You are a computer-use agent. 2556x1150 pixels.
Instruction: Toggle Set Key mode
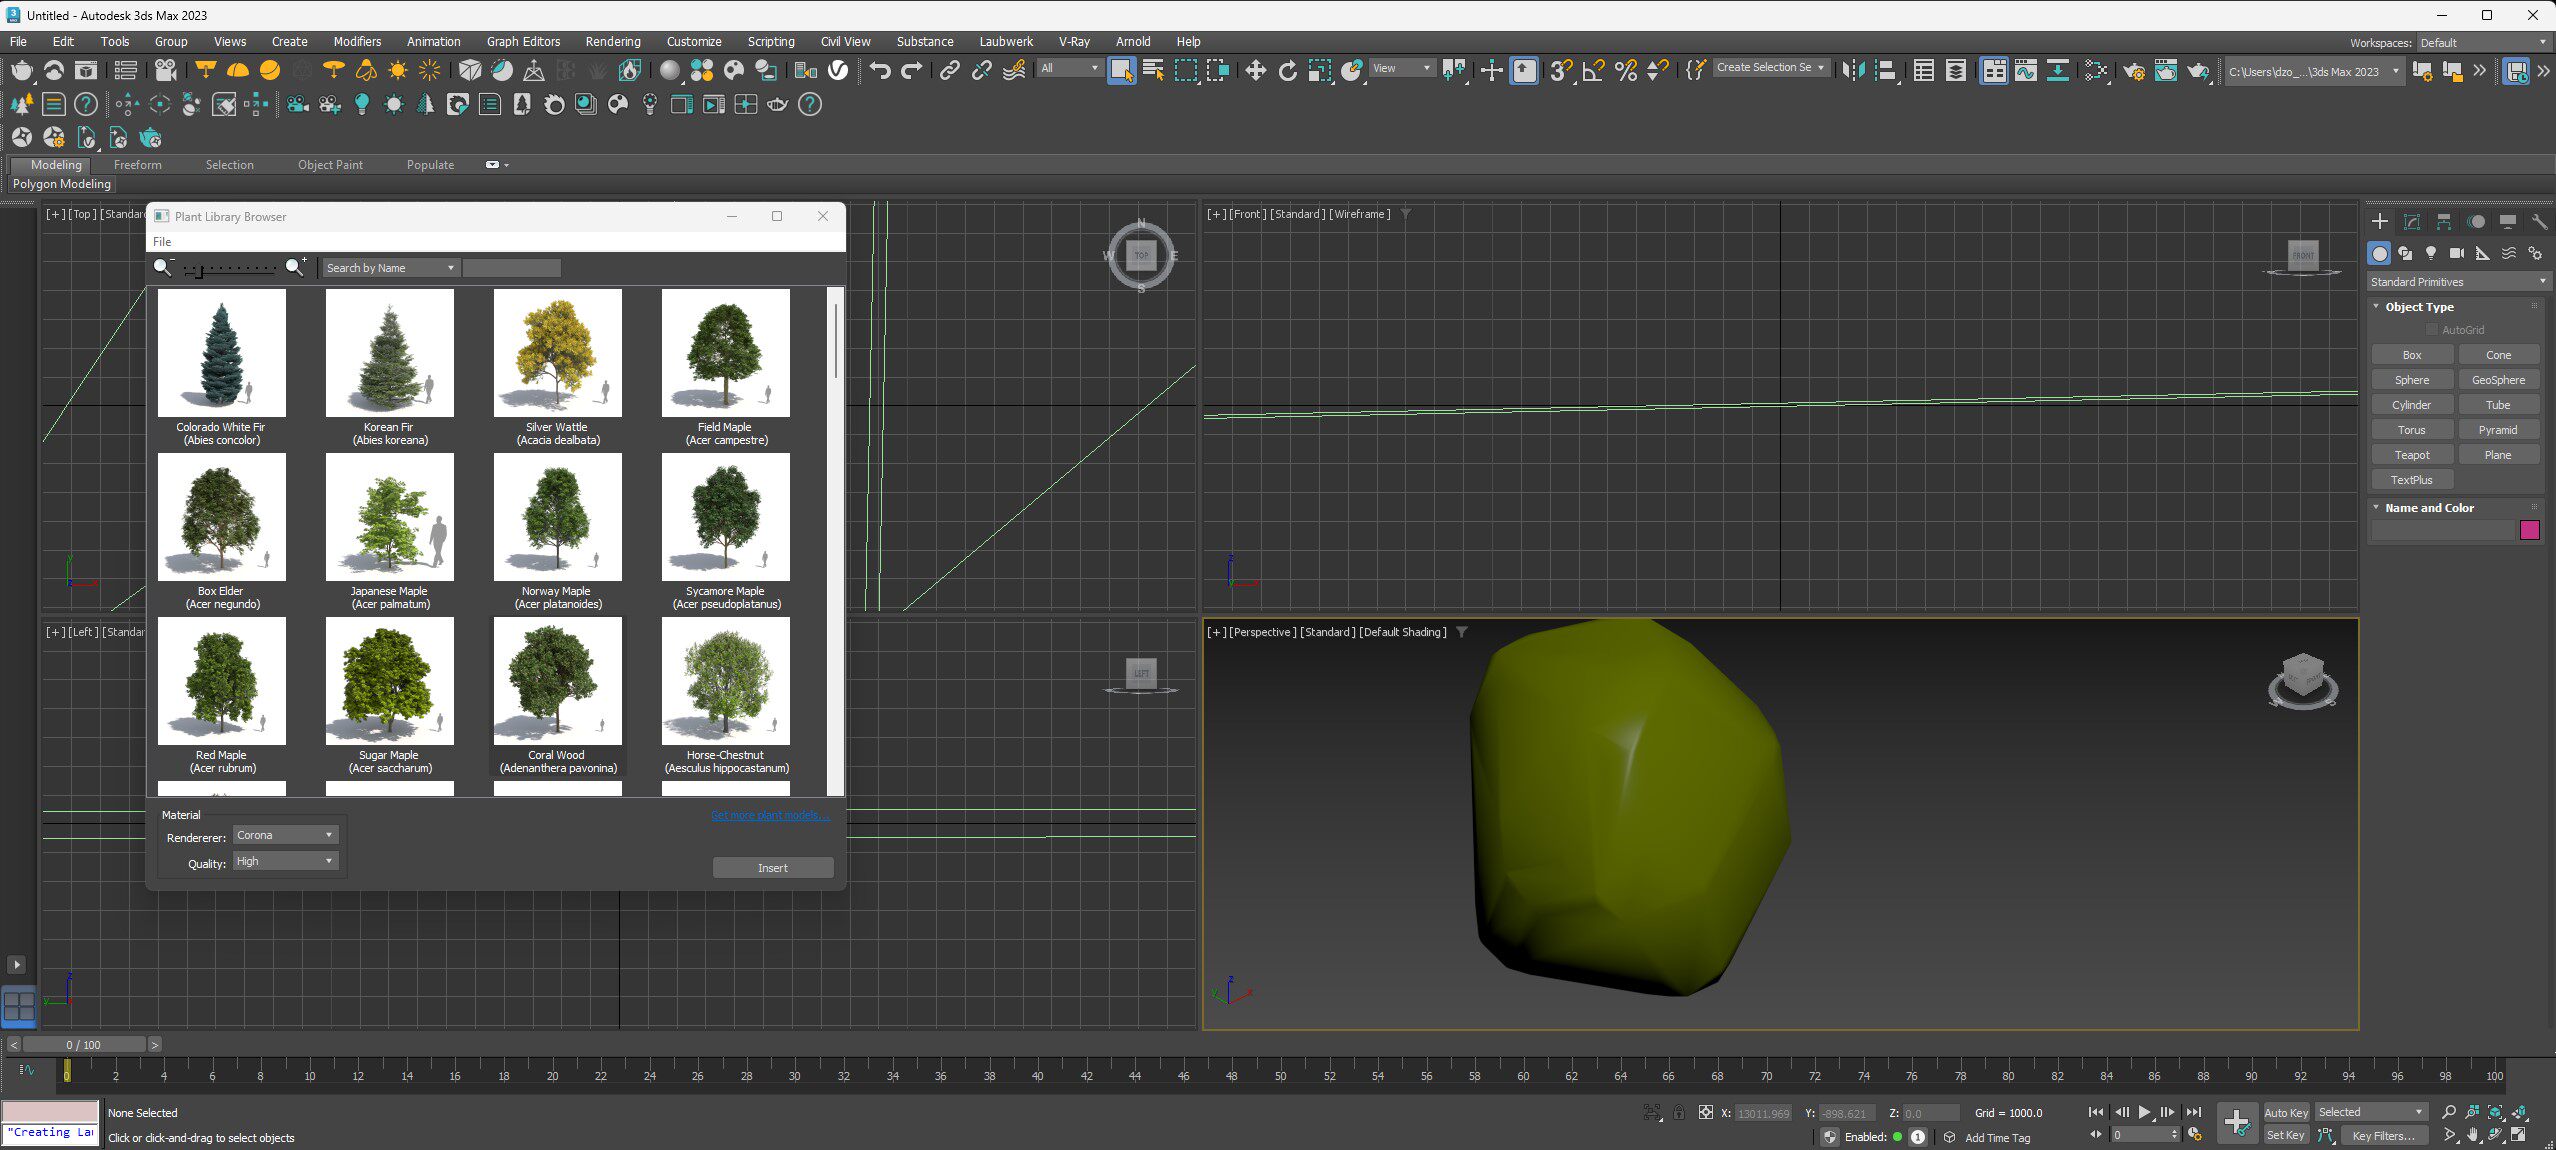(2285, 1135)
